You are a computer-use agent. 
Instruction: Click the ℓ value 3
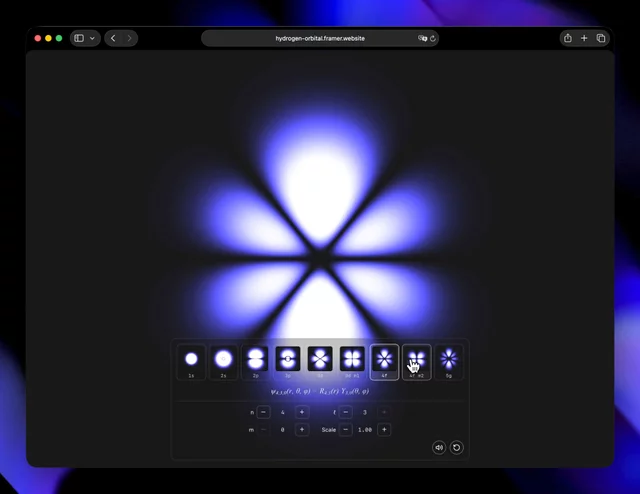pyautogui.click(x=365, y=412)
